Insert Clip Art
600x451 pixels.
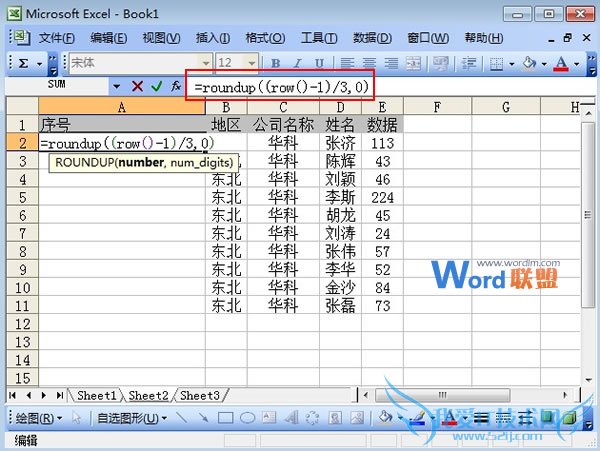click(335, 418)
